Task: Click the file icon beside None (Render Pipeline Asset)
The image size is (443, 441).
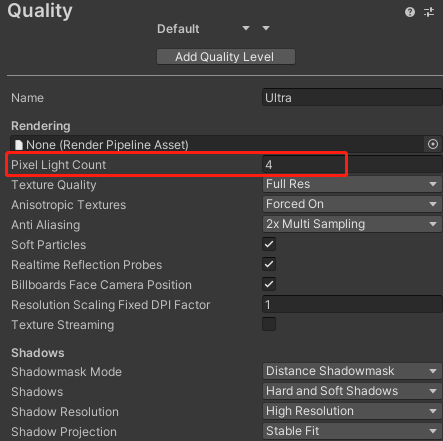Action: 19,145
